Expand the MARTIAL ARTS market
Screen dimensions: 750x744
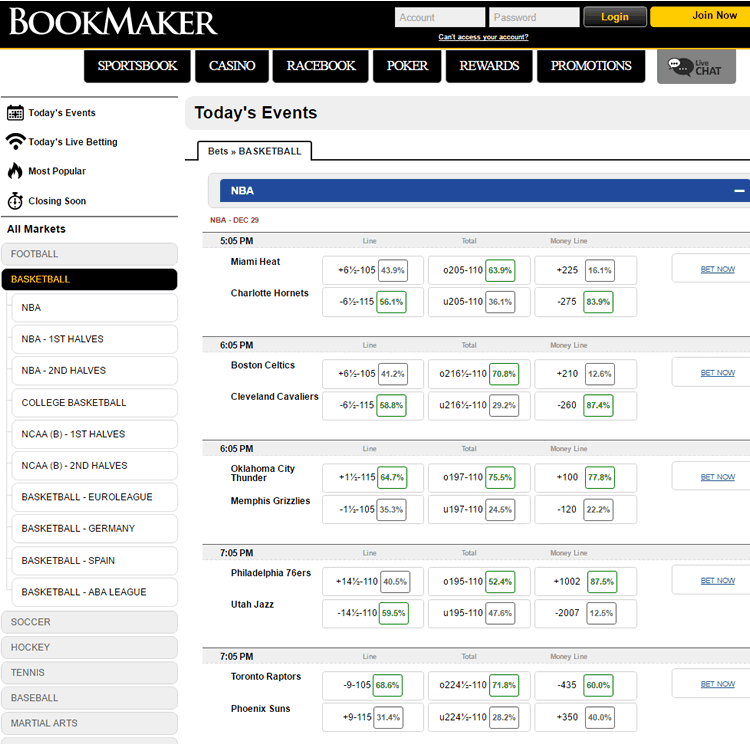[89, 723]
